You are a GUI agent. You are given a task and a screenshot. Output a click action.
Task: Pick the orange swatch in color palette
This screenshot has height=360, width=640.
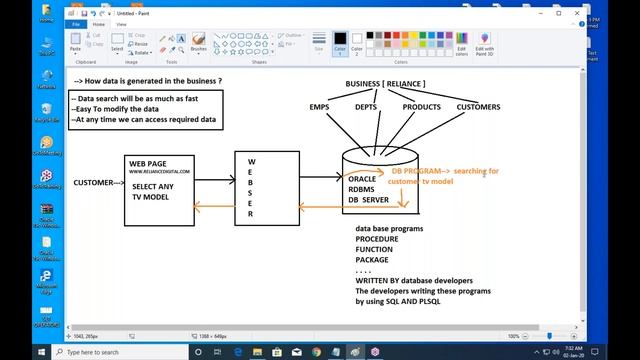[405, 35]
